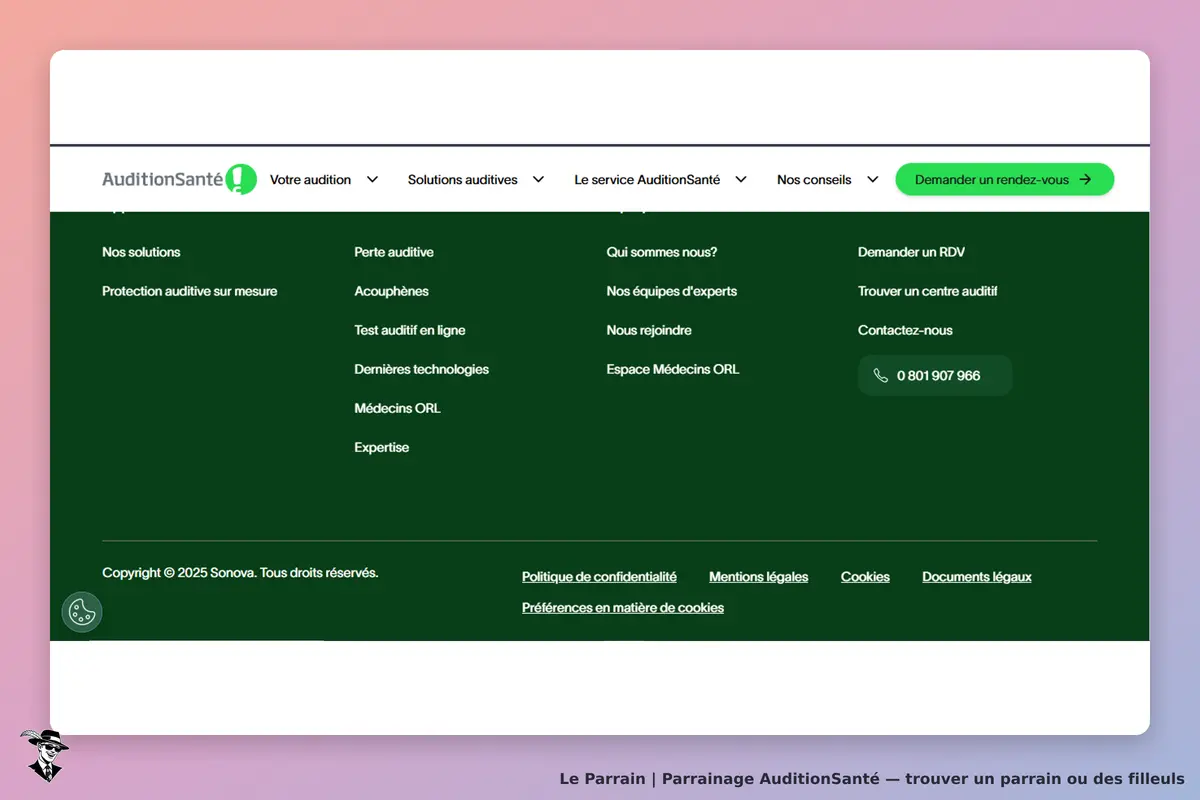This screenshot has height=800, width=1200.
Task: Open the Cookies footer link
Action: tap(865, 577)
